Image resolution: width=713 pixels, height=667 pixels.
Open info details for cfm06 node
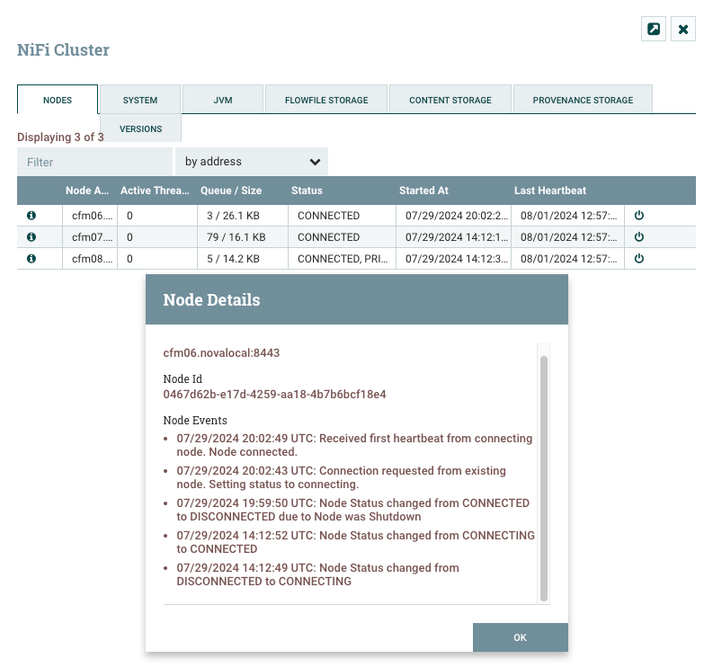[31, 216]
